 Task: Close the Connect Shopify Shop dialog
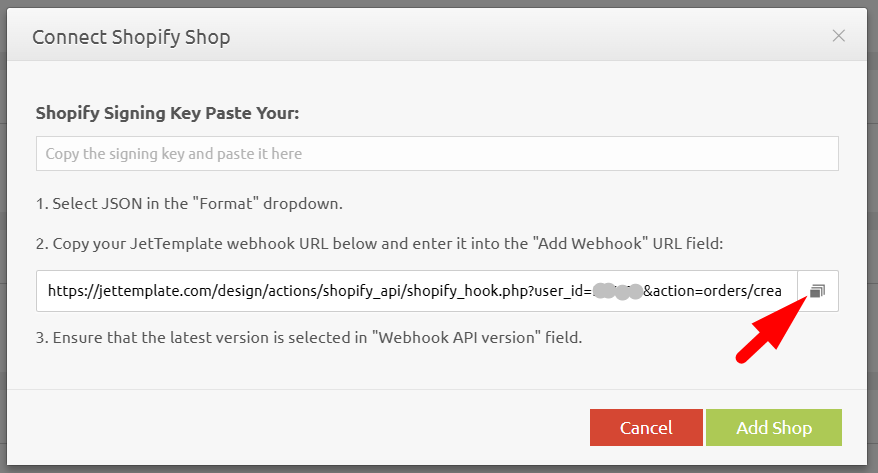click(839, 36)
